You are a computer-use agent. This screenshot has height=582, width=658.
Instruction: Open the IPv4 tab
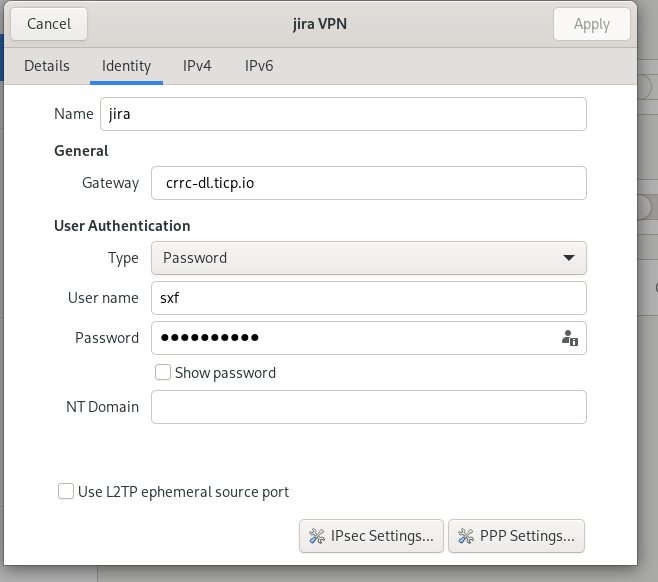point(197,66)
